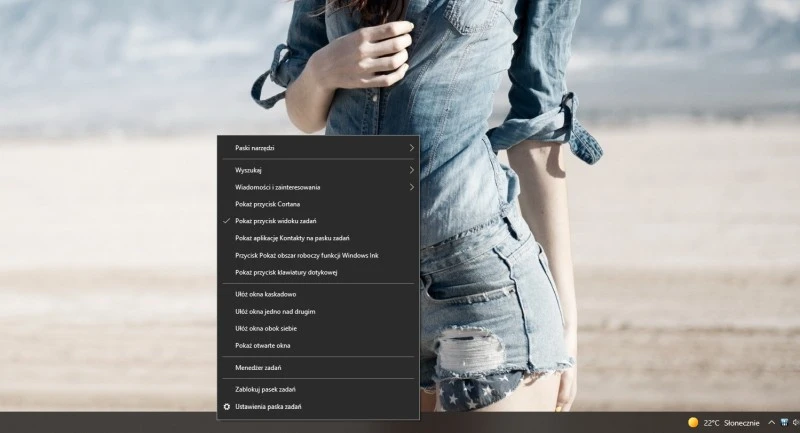Image resolution: width=800 pixels, height=433 pixels.
Task: Open Menedżer zadań from context menu
Action: [x=318, y=368]
